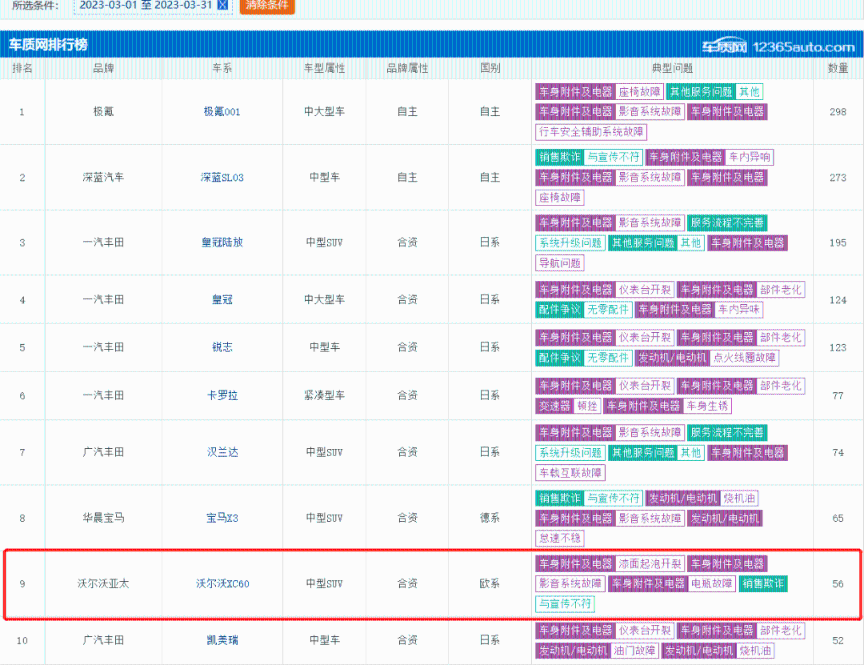Open the 深蓝SL03 car series link
Image resolution: width=864 pixels, height=665 pixels.
point(222,177)
